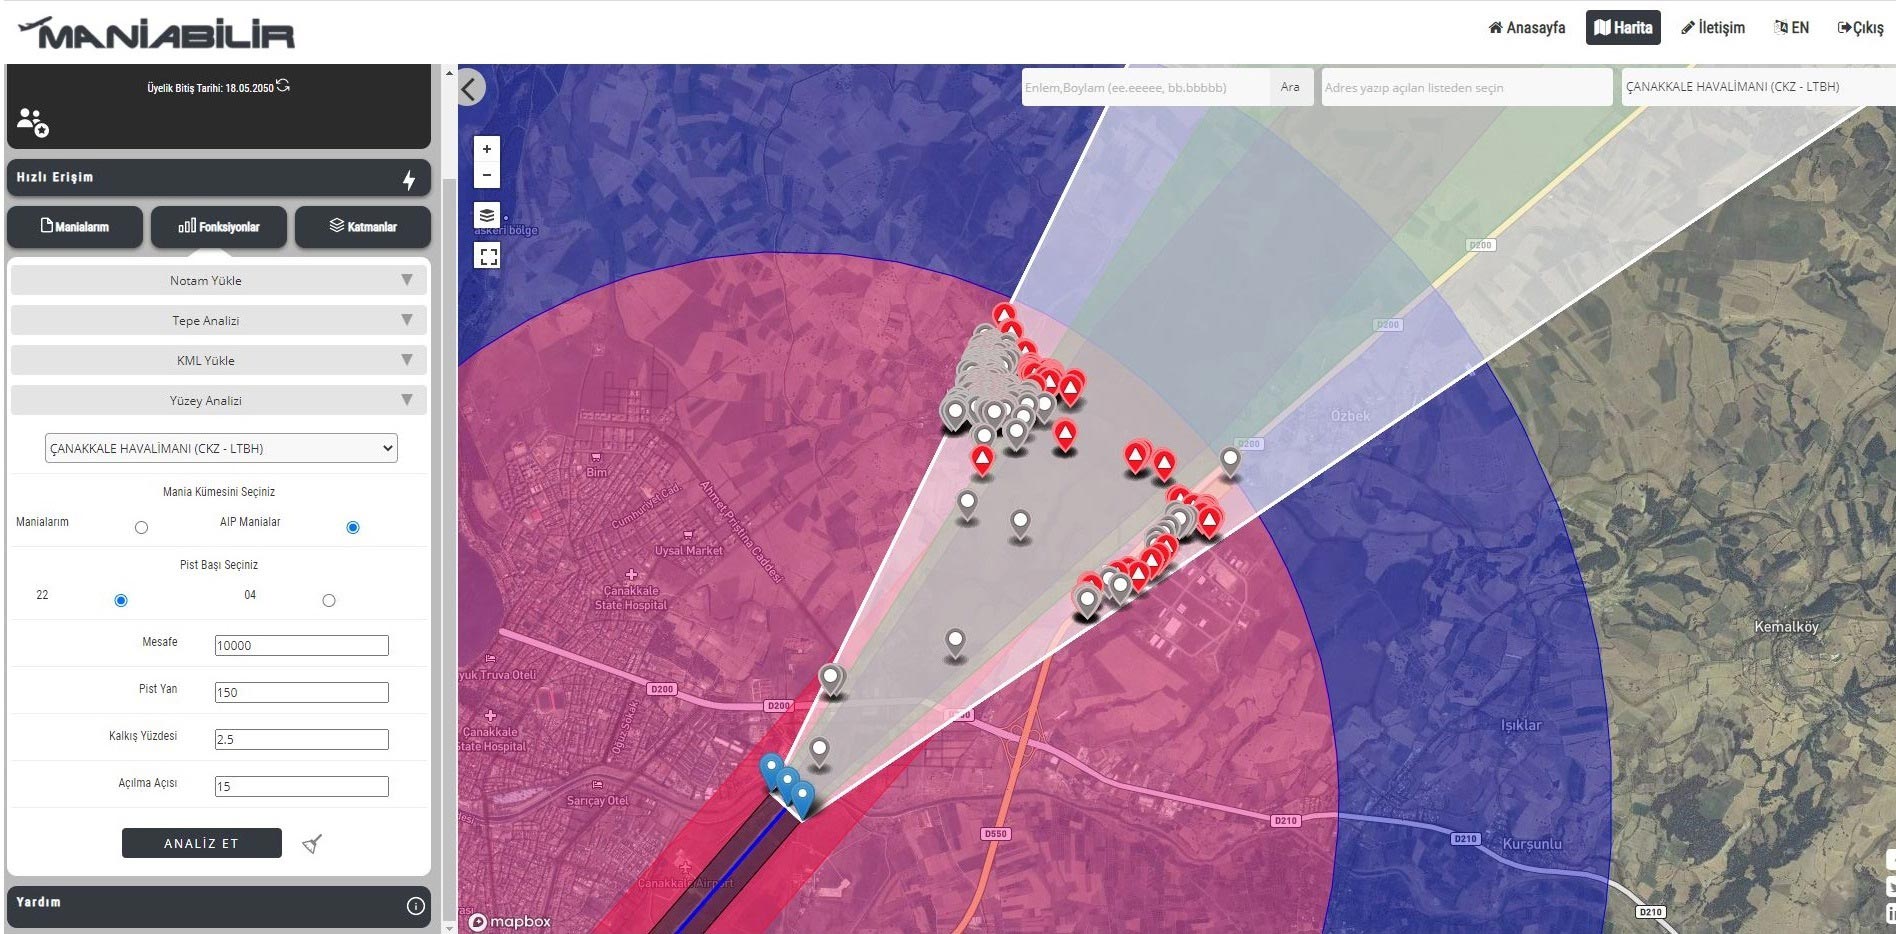Click the map zoom out minus button

487,175
